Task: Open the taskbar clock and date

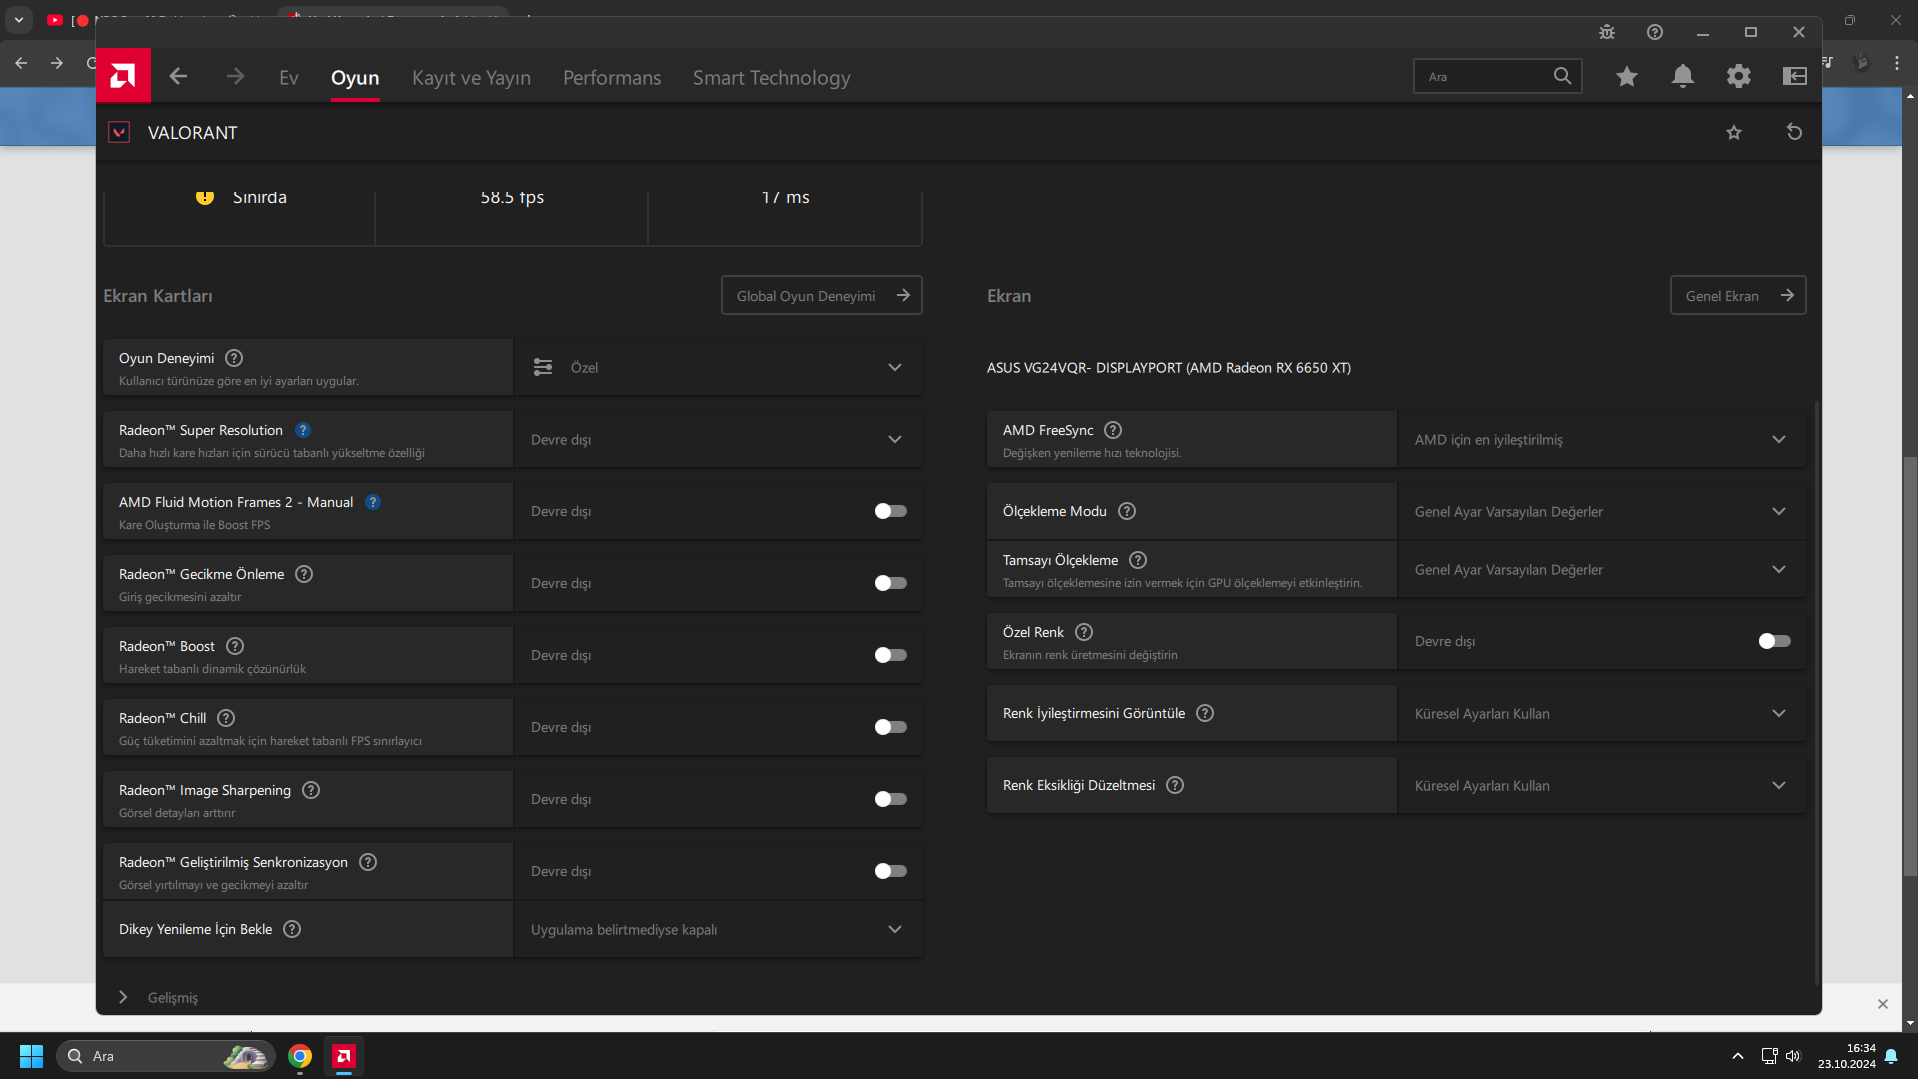Action: pyautogui.click(x=1847, y=1056)
